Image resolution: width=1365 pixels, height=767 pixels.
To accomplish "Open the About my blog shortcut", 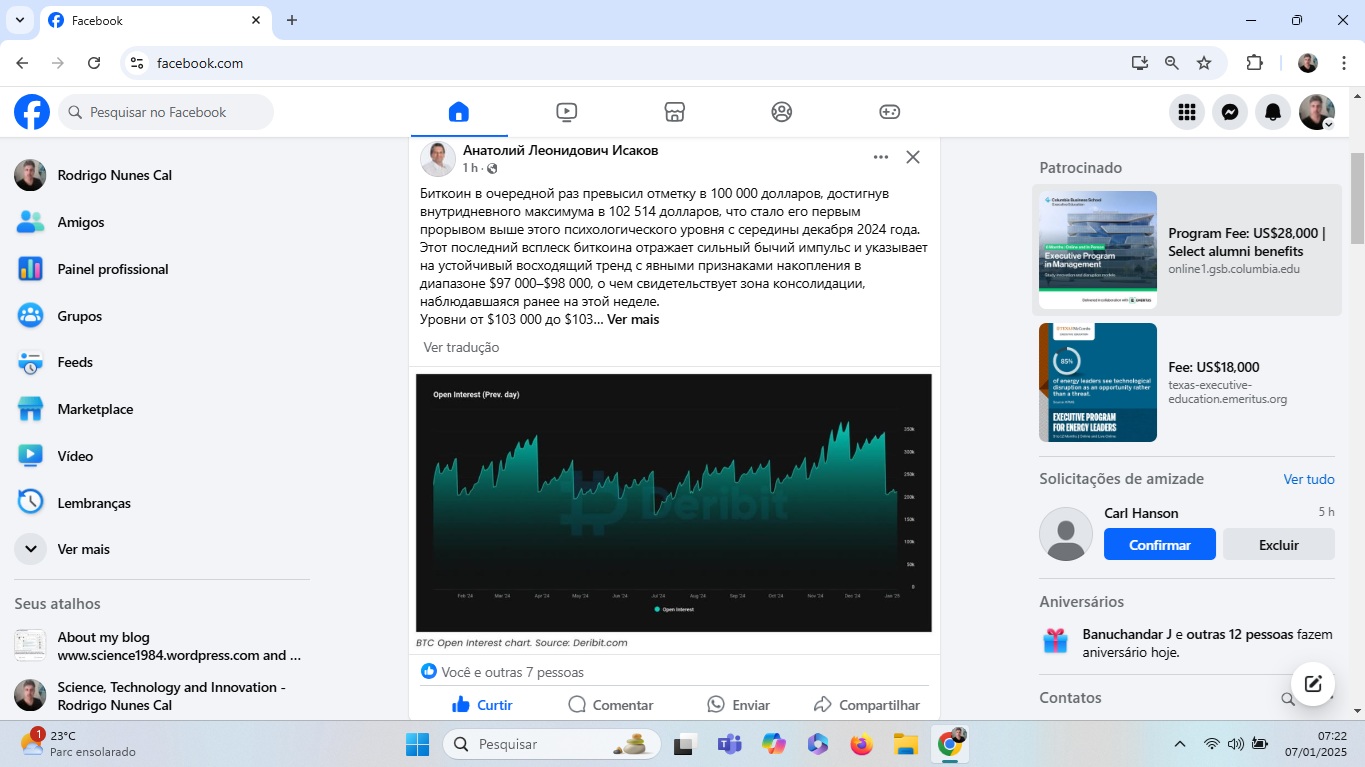I will (160, 646).
